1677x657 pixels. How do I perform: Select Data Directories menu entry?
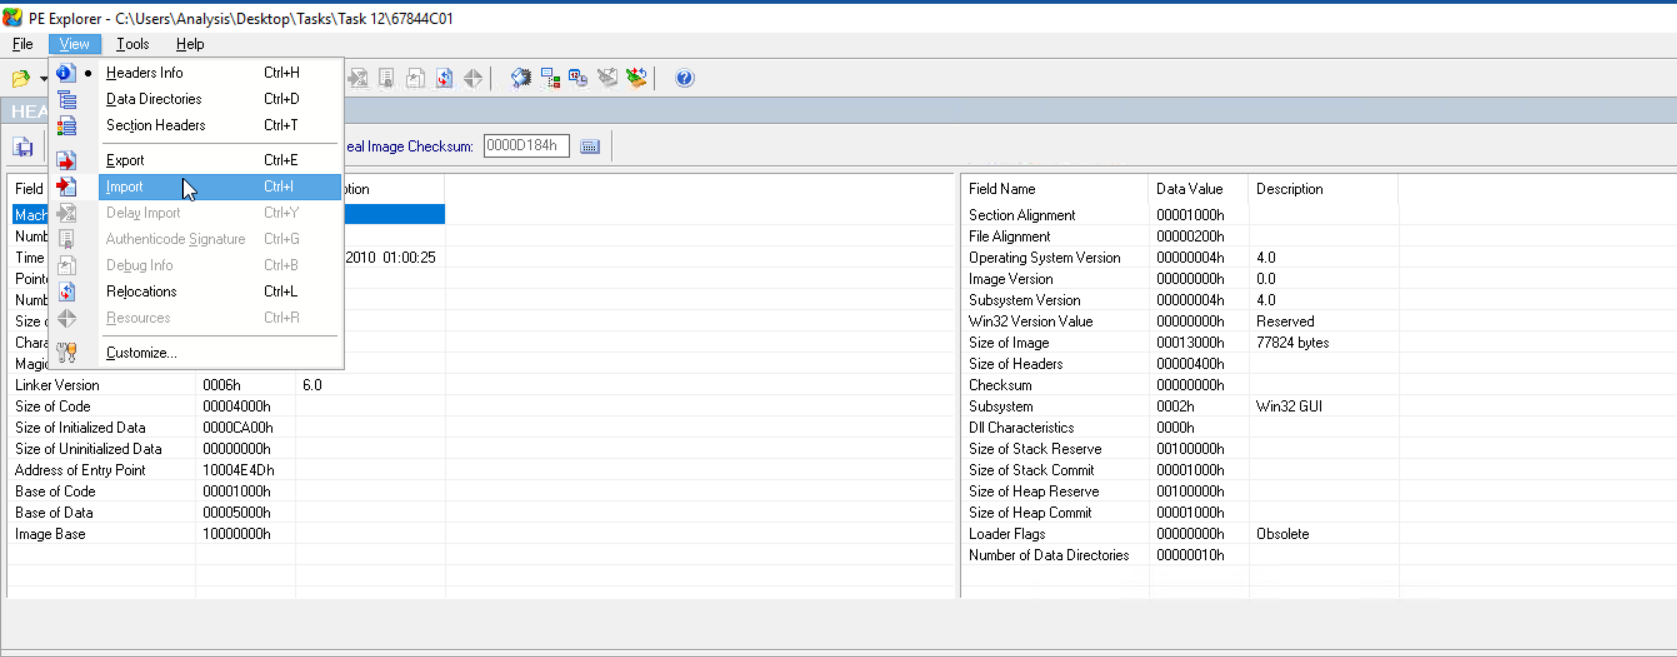(153, 99)
